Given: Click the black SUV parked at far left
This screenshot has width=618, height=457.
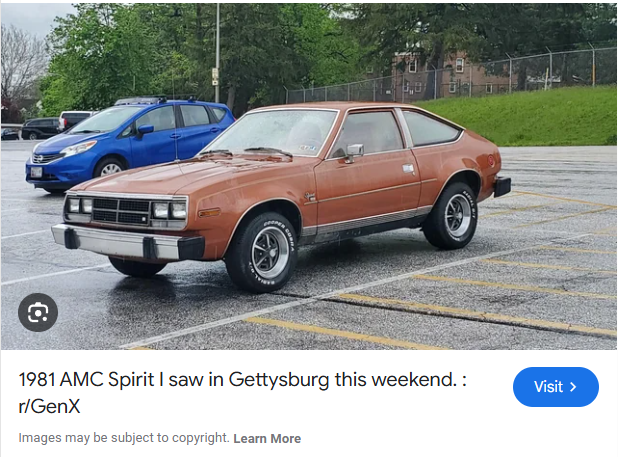Looking at the screenshot, I should pos(41,128).
